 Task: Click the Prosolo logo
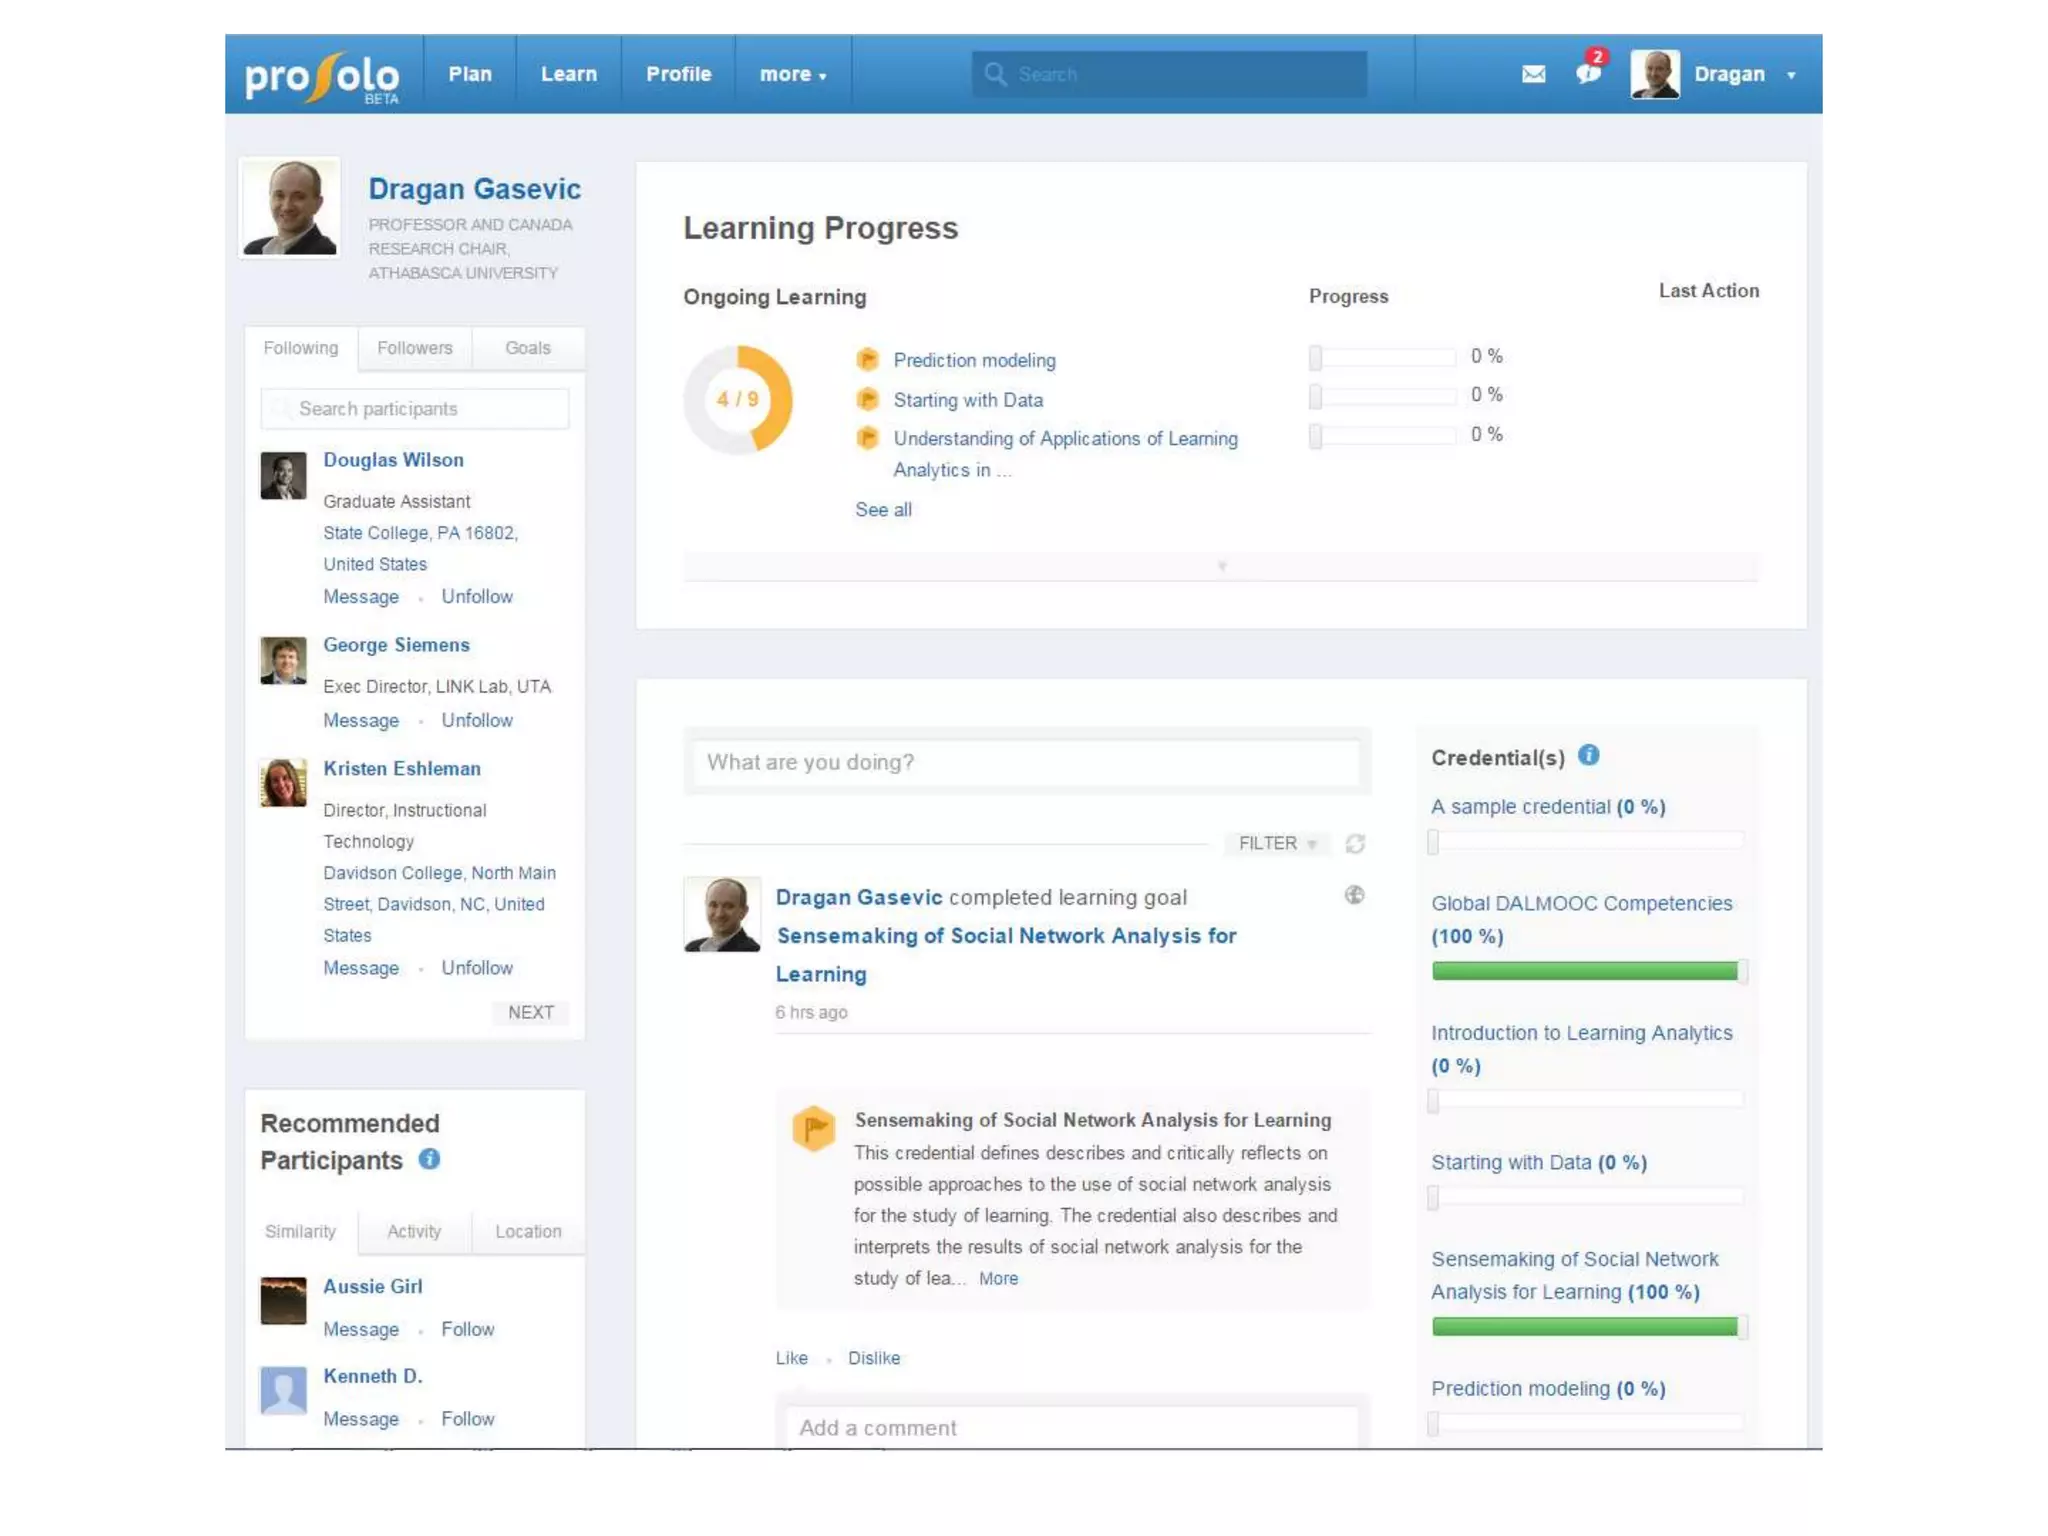pos(322,76)
